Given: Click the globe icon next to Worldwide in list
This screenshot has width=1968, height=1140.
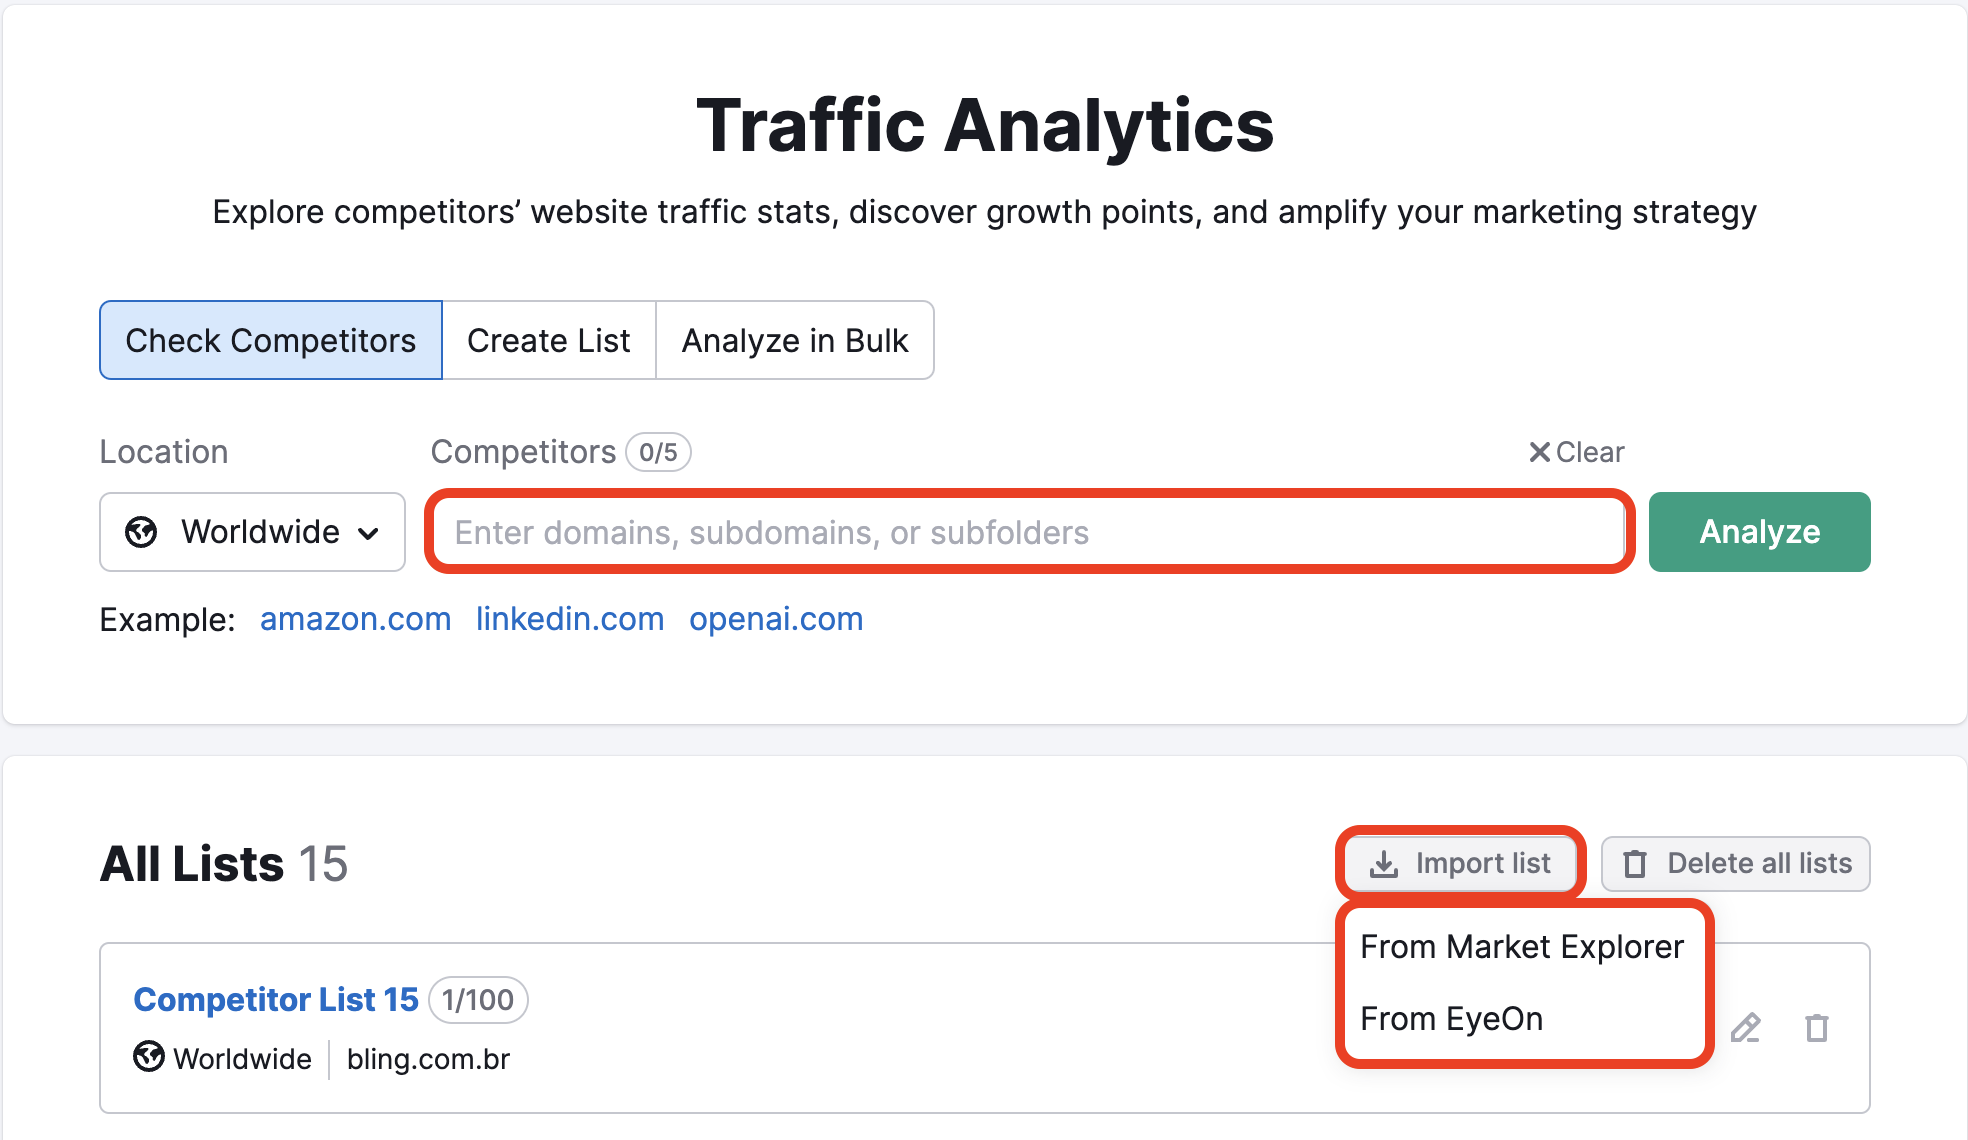Looking at the screenshot, I should tap(149, 1057).
